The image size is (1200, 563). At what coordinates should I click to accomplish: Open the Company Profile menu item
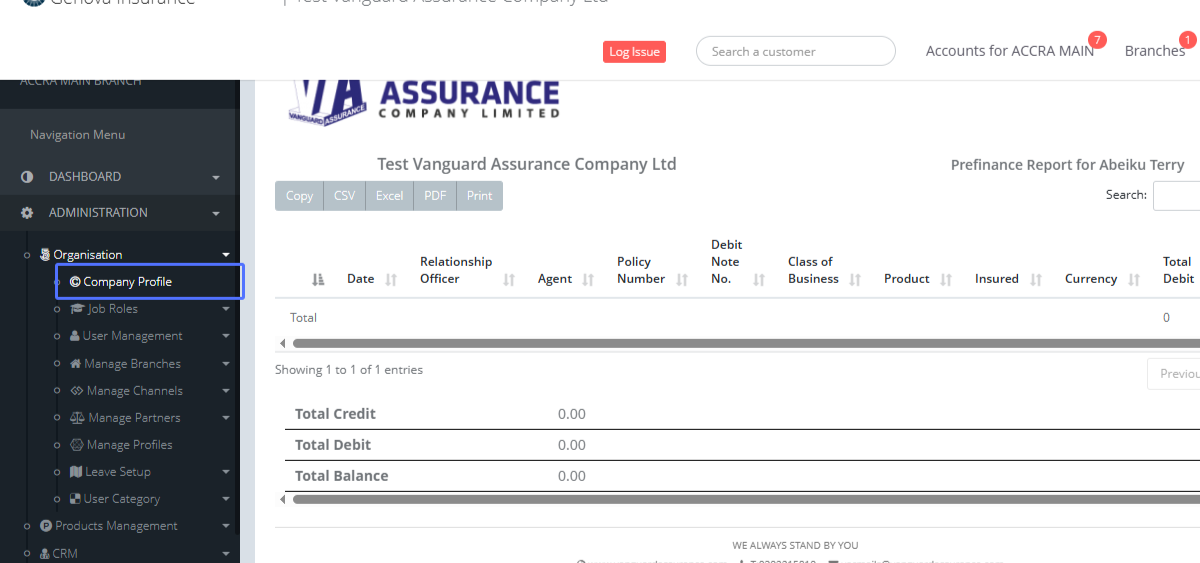point(127,282)
